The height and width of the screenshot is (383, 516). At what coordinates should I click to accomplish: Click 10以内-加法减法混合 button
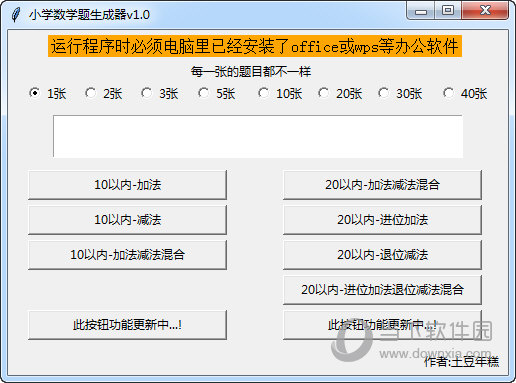pyautogui.click(x=128, y=255)
